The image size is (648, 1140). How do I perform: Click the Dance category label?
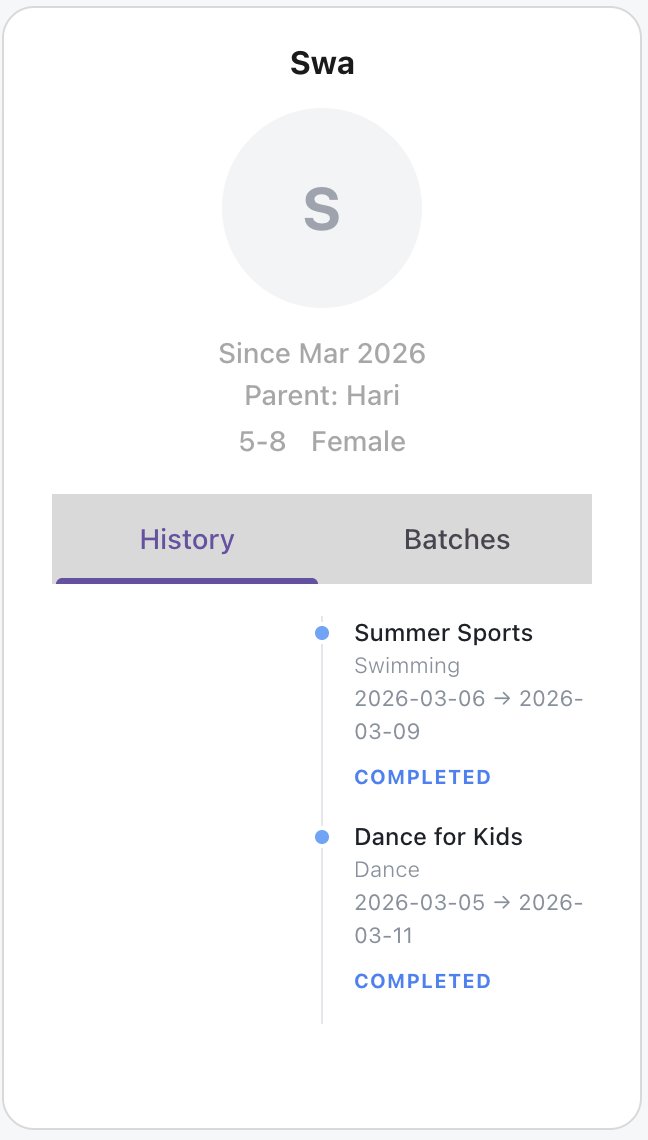pos(387,870)
